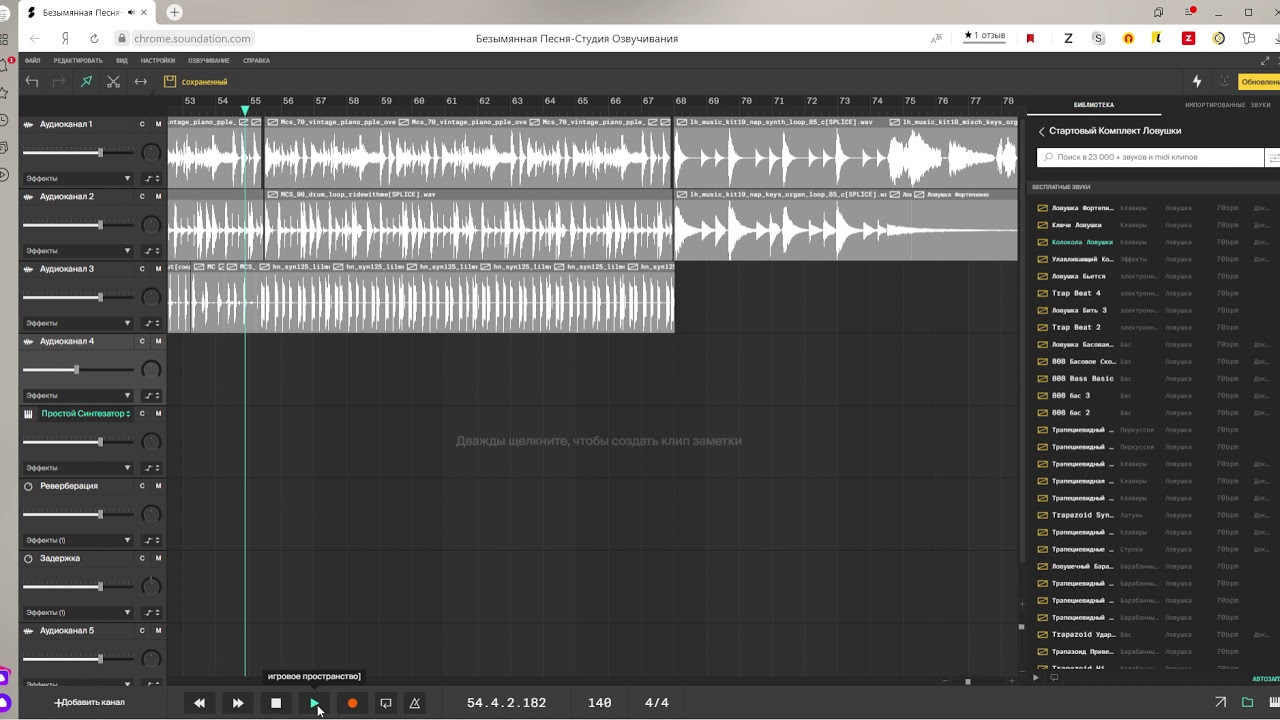Image resolution: width=1280 pixels, height=720 pixels.
Task: Click the Аудиоканал 1 volume slider
Action: [x=78, y=153]
